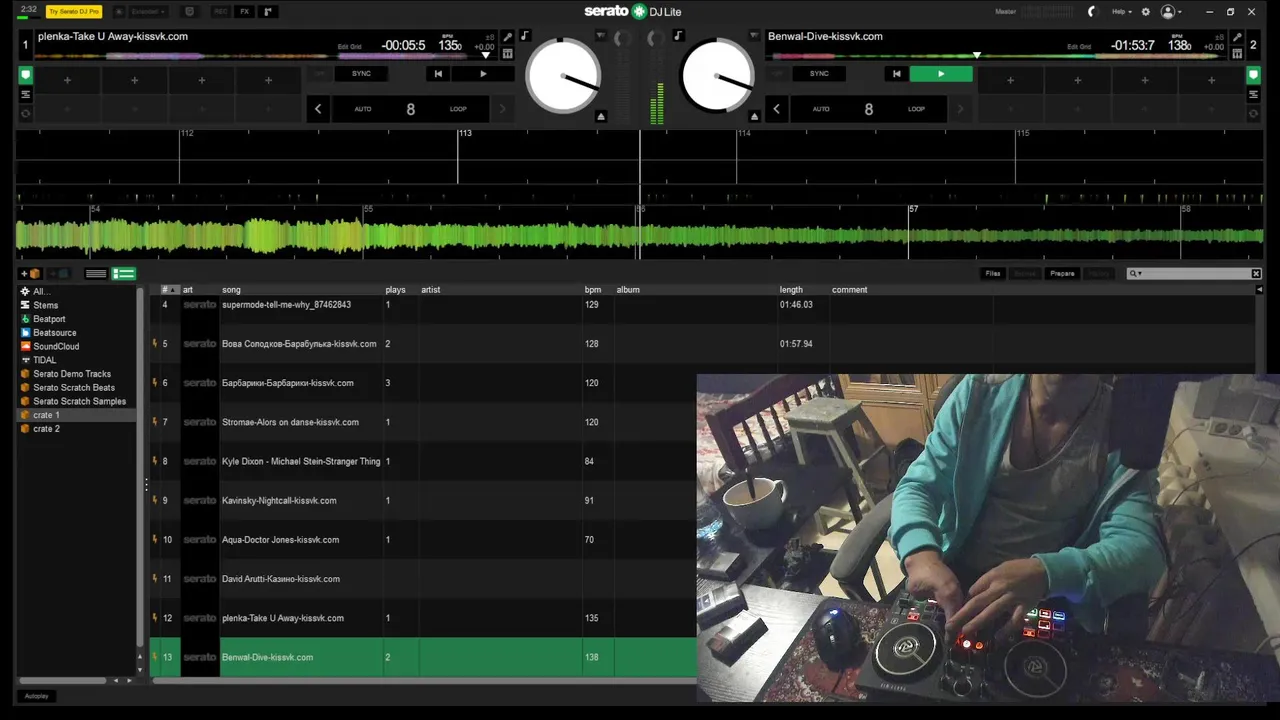This screenshot has width=1280, height=720.
Task: Jump to previous track start on deck 2
Action: click(896, 74)
